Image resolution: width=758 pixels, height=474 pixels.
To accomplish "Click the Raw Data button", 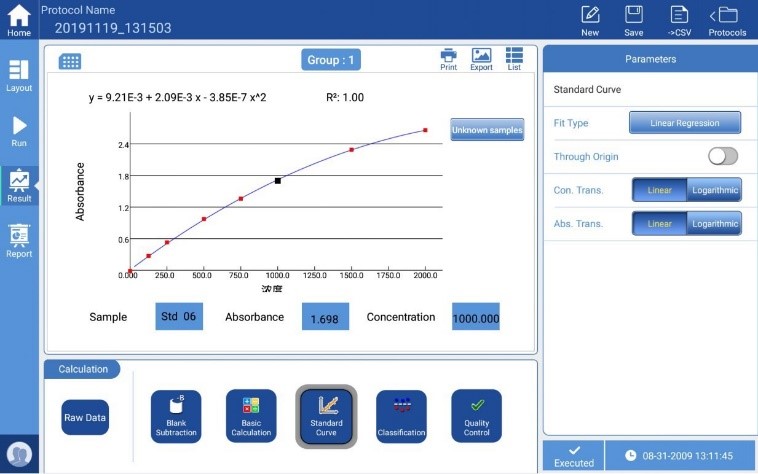I will coord(85,417).
